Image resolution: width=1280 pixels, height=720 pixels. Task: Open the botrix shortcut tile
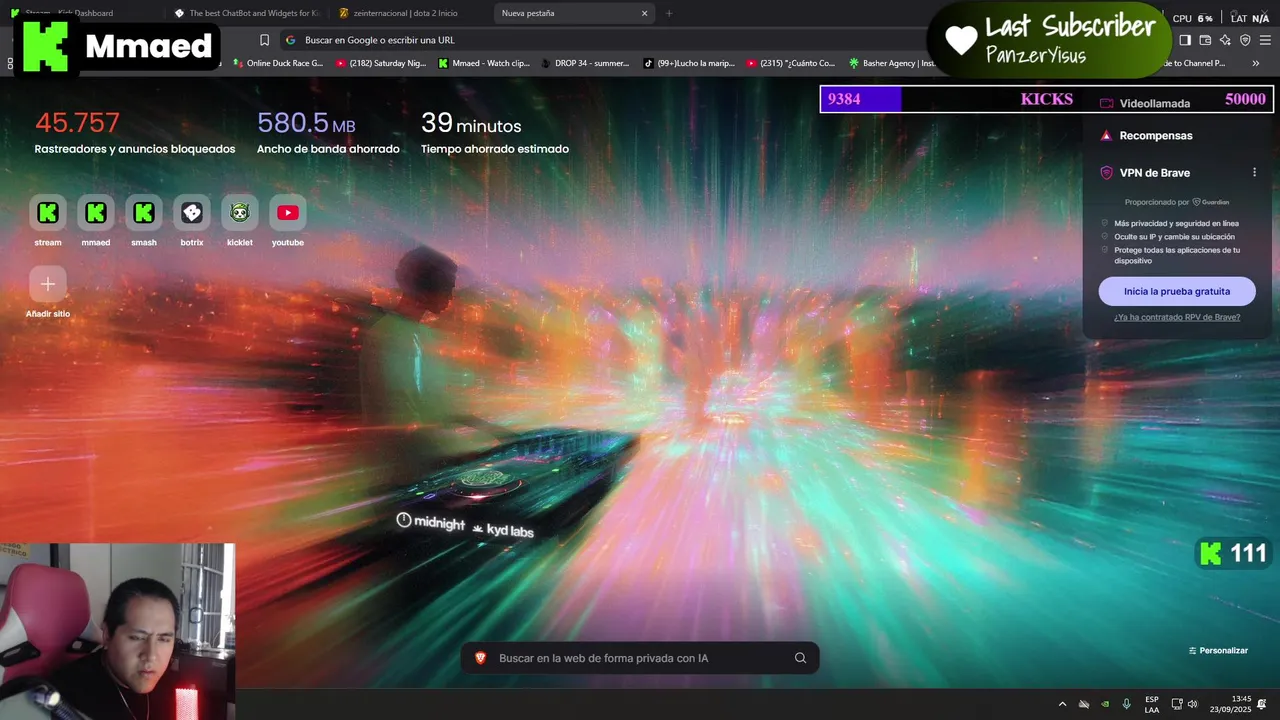click(x=192, y=212)
